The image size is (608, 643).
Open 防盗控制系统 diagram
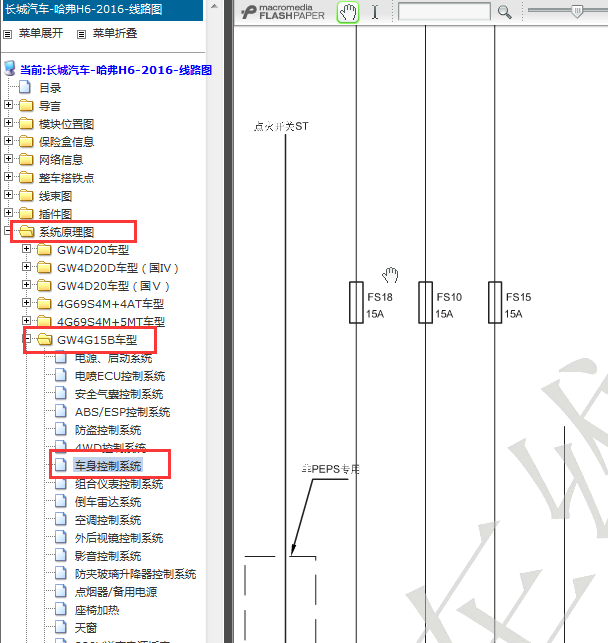pyautogui.click(x=108, y=430)
